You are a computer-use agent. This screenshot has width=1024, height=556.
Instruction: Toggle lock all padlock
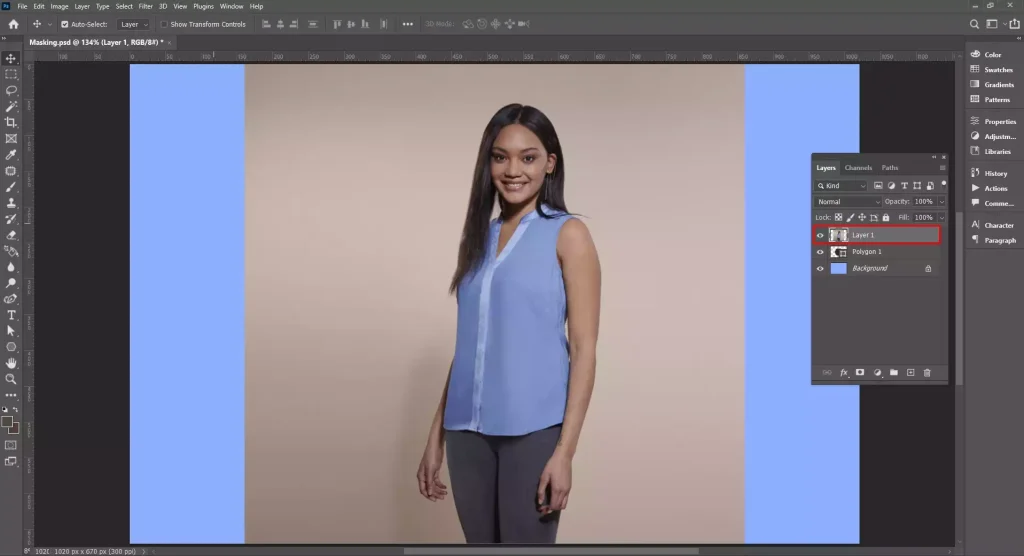point(886,218)
